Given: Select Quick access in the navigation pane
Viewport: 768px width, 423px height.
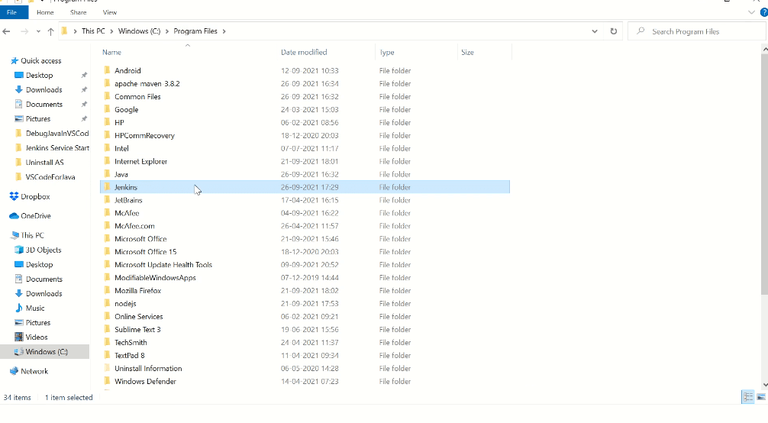Looking at the screenshot, I should (41, 61).
